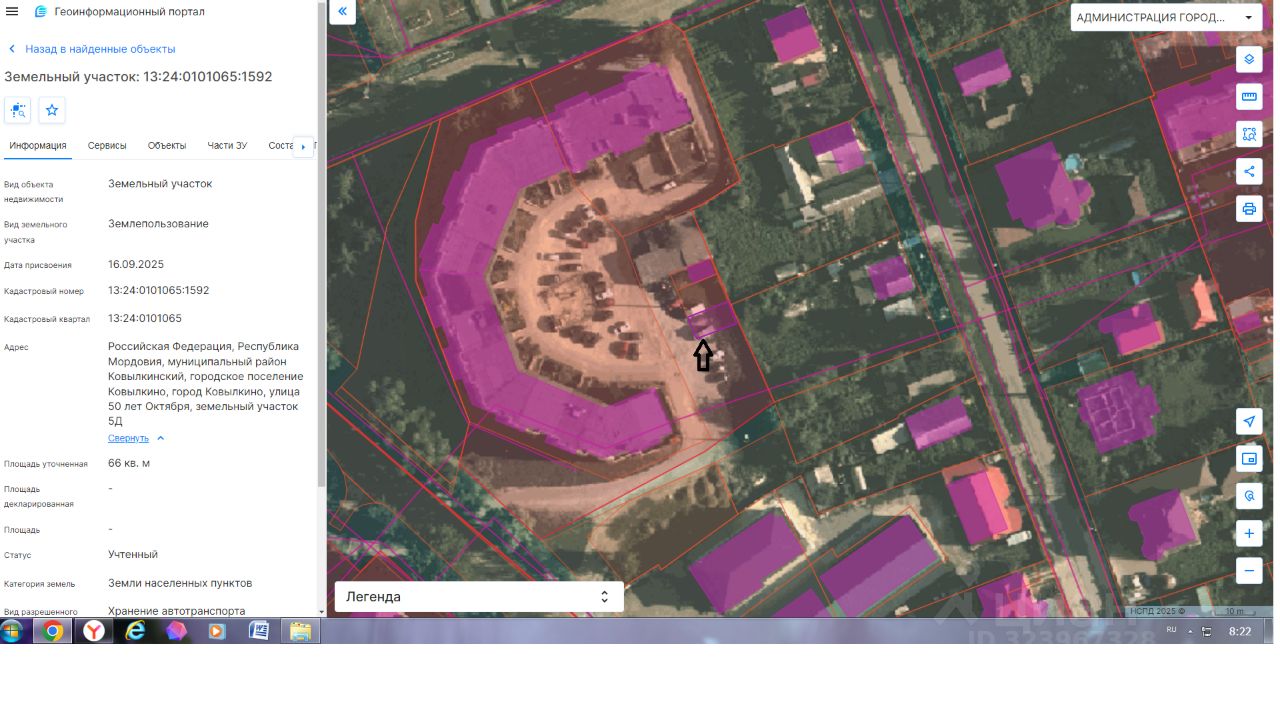Screen dimensions: 1280x720
Task: Click the Хранение автотранспорта value
Action: (177, 611)
